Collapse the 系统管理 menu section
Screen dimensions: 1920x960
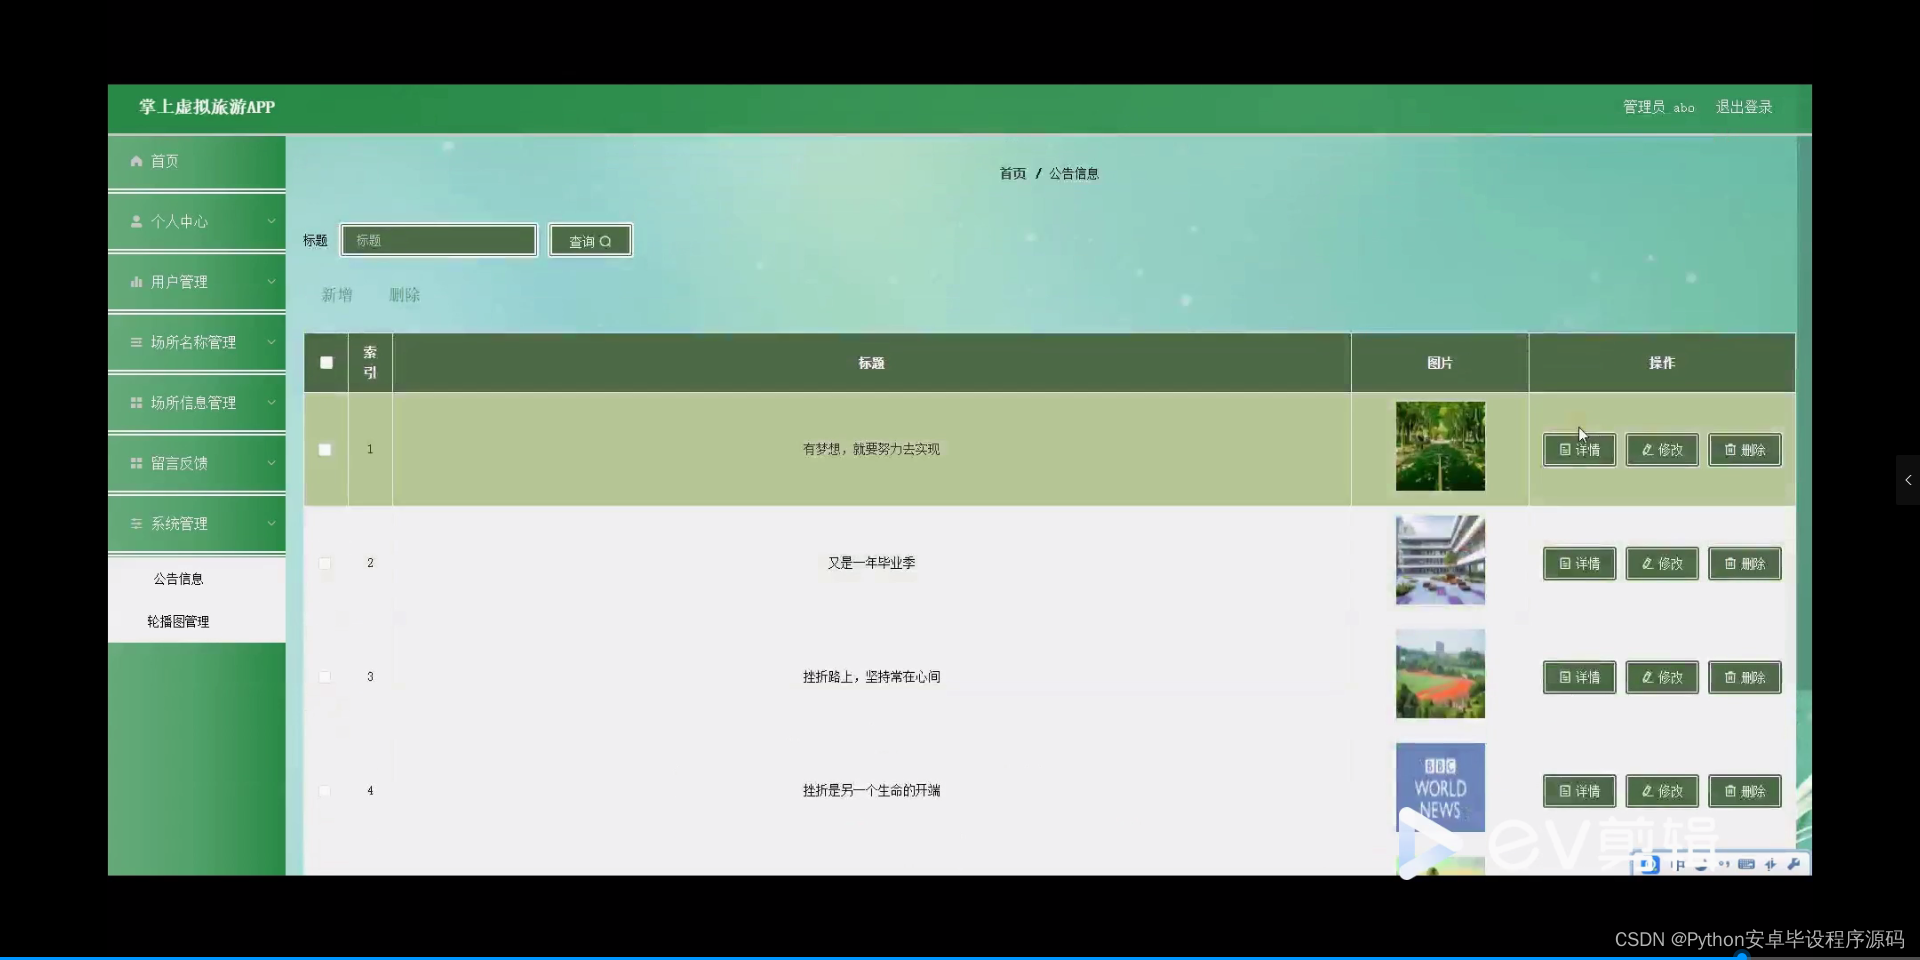[196, 523]
